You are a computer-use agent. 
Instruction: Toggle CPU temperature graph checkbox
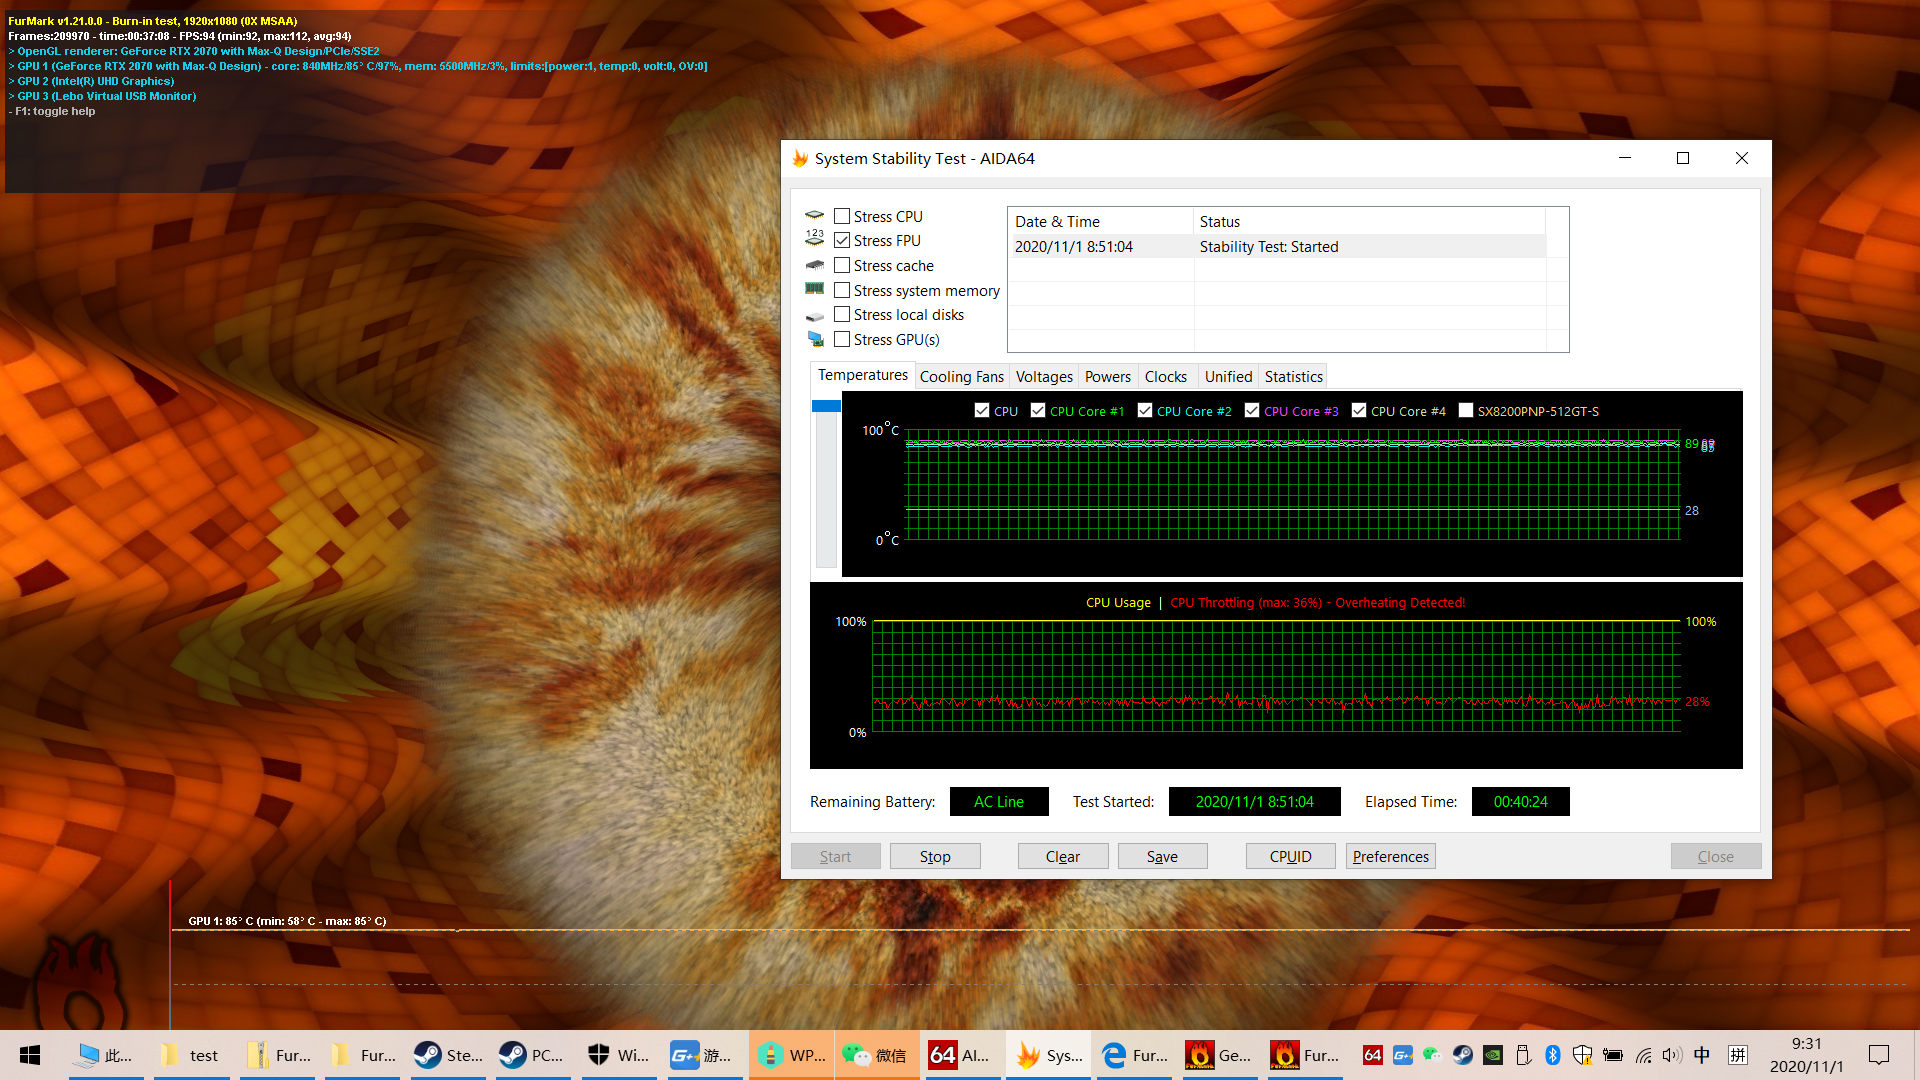(x=982, y=410)
